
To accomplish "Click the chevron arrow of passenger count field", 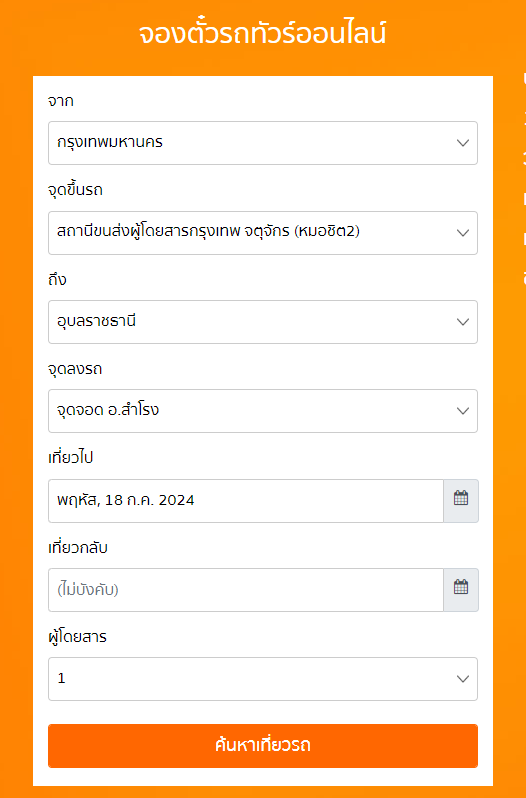I will [x=463, y=679].
